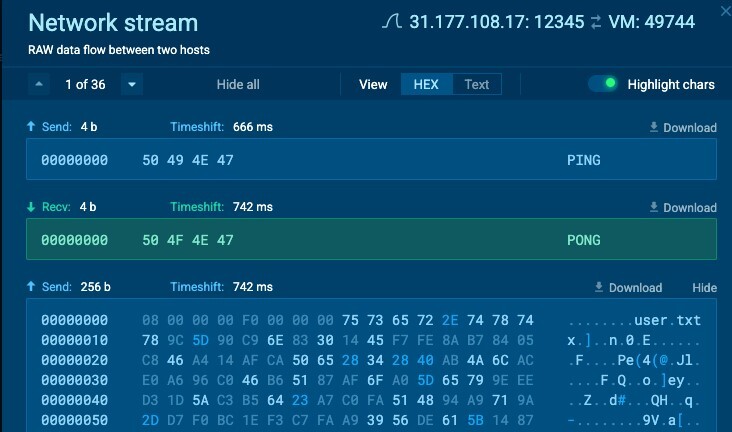732x432 pixels.
Task: Download the PONG recv packet
Action: tap(683, 207)
